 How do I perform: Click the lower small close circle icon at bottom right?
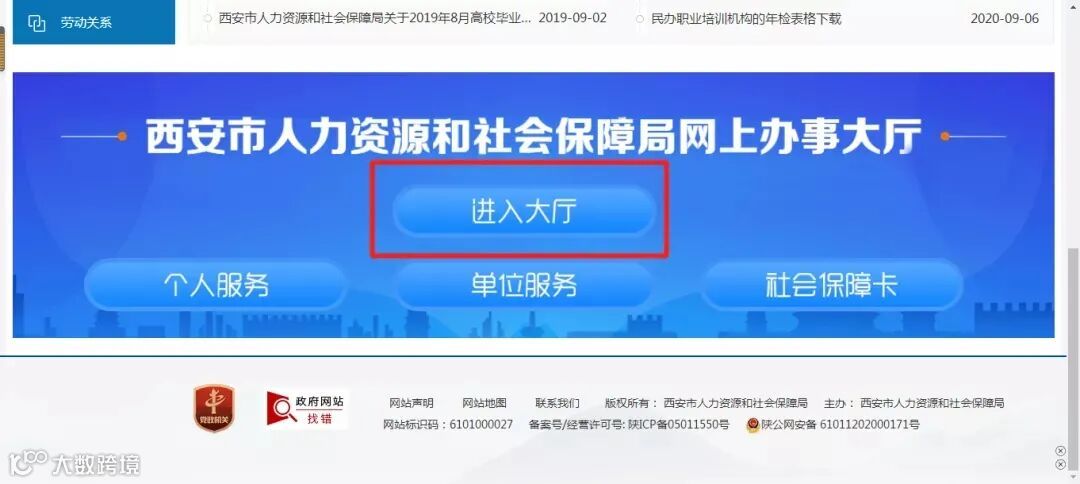point(1061,465)
